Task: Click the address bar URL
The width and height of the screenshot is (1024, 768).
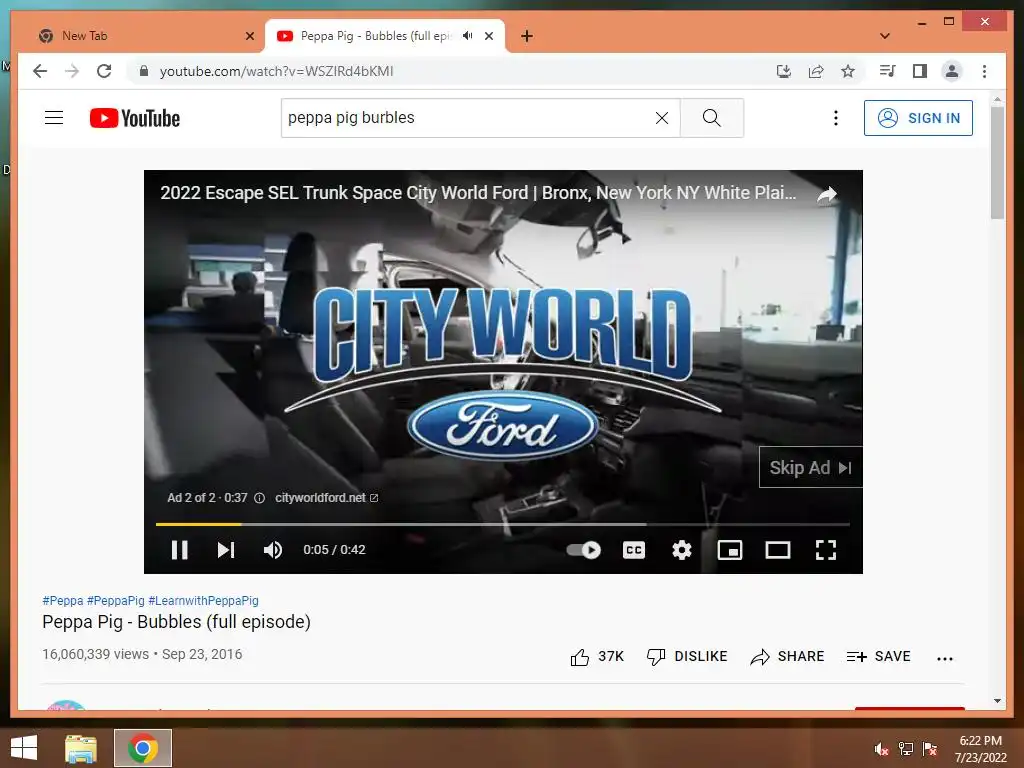Action: tap(276, 71)
